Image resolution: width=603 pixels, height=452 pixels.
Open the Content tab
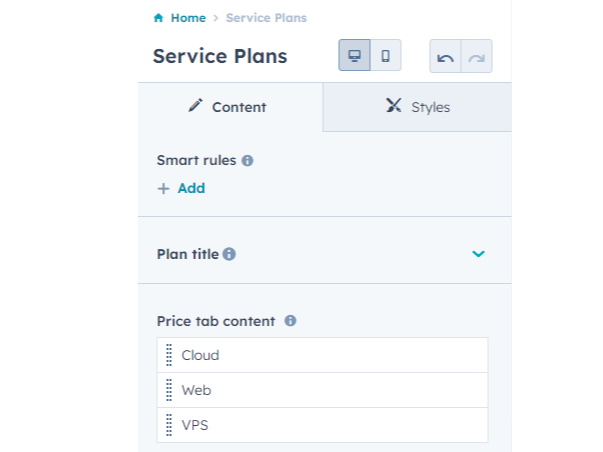click(x=230, y=107)
